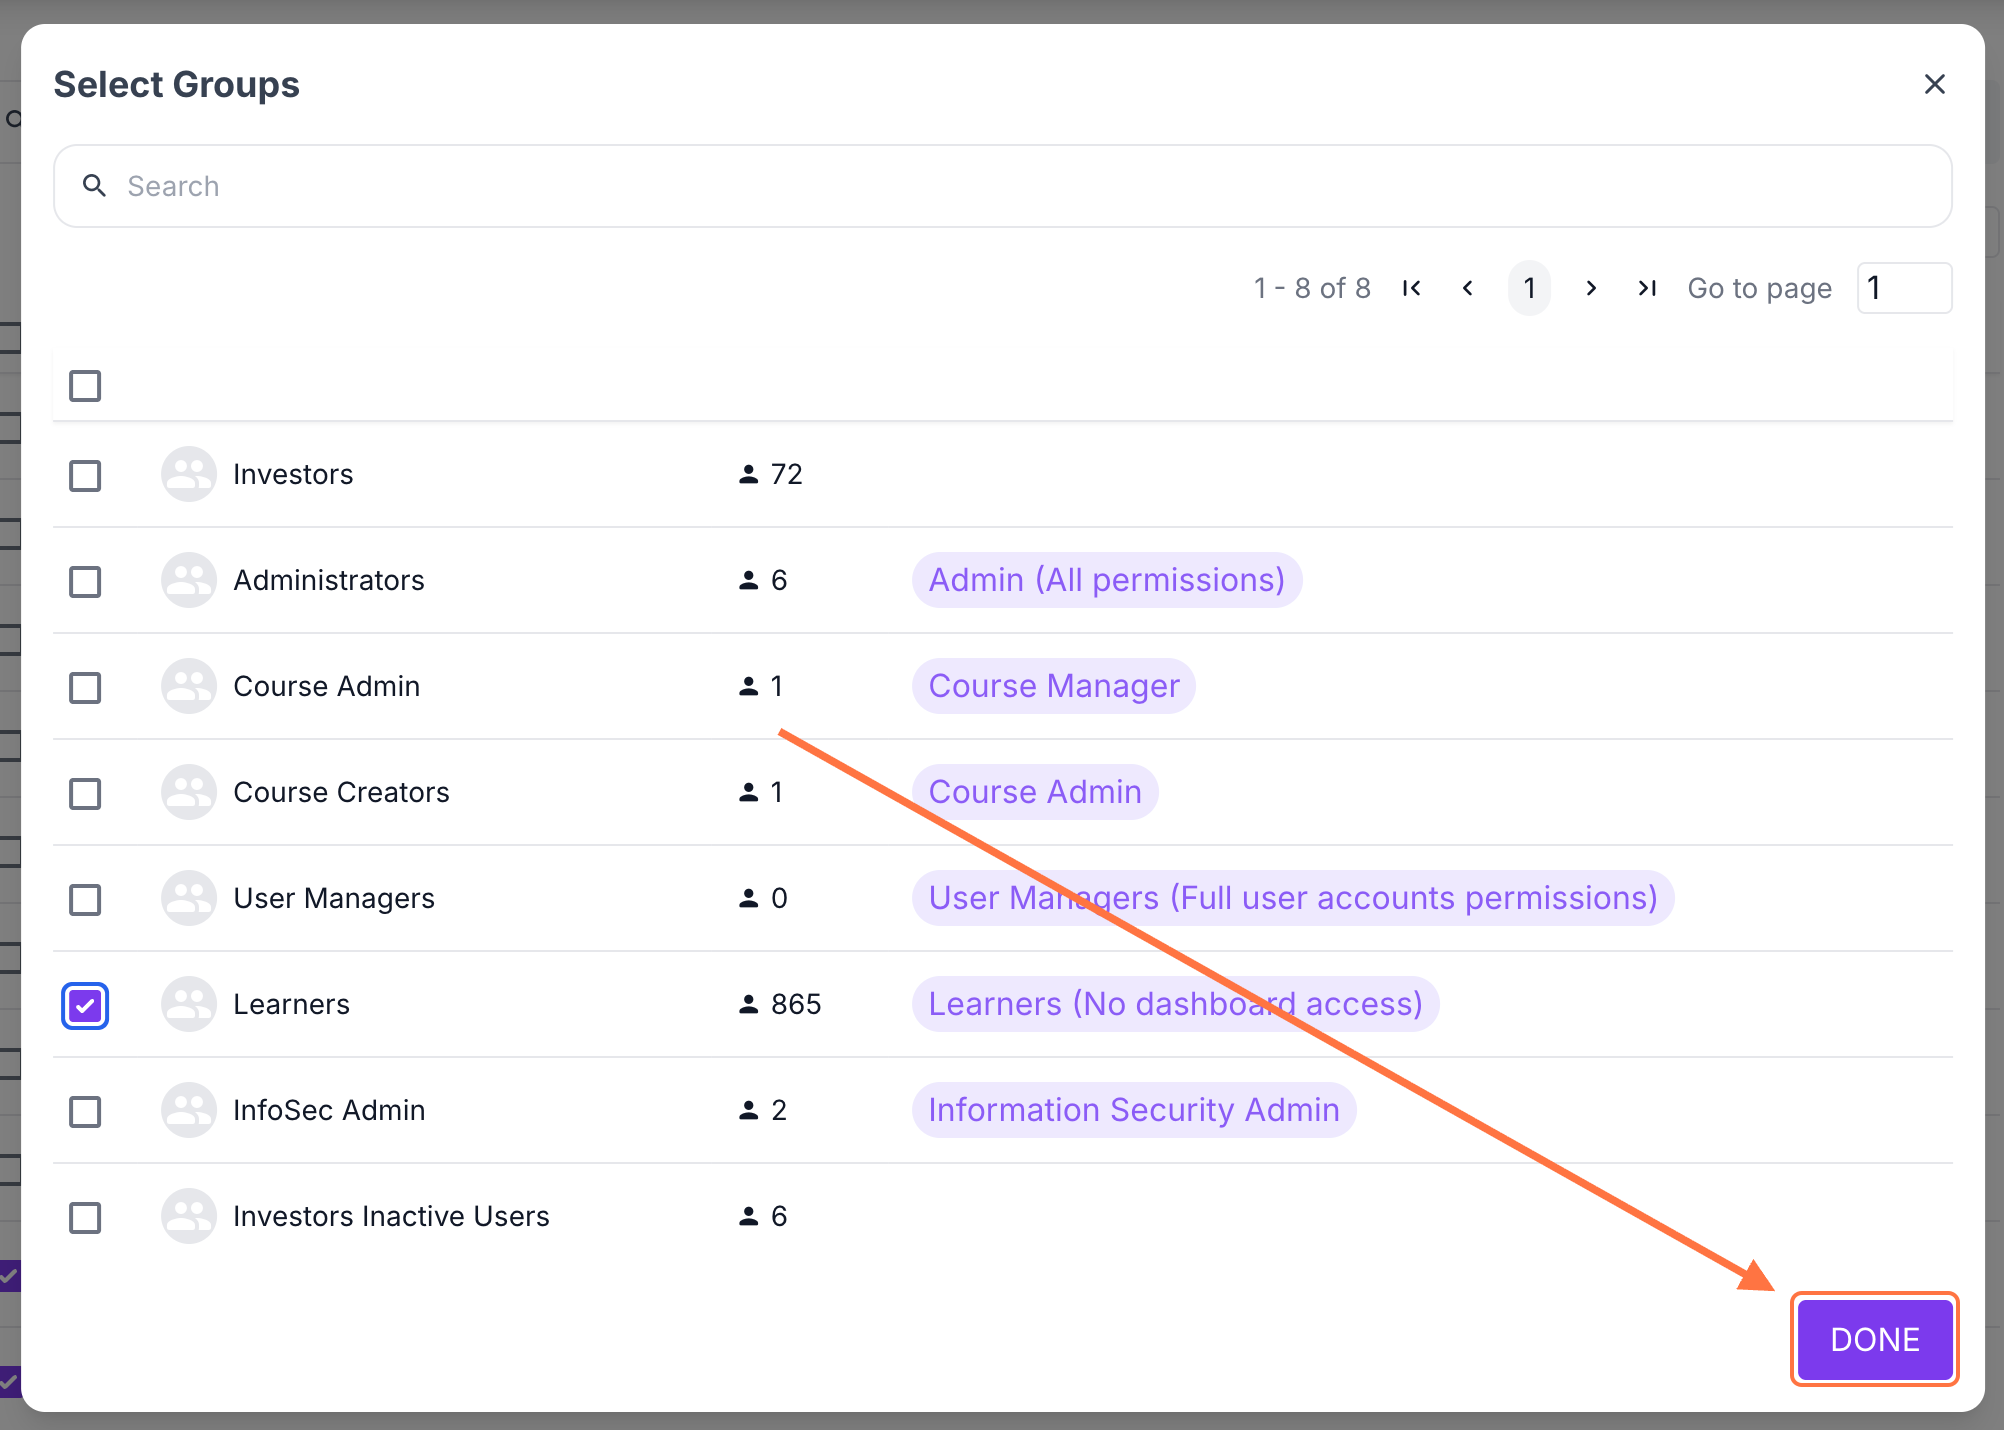This screenshot has width=2004, height=1430.
Task: Click the Investors group avatar icon
Action: (x=188, y=474)
